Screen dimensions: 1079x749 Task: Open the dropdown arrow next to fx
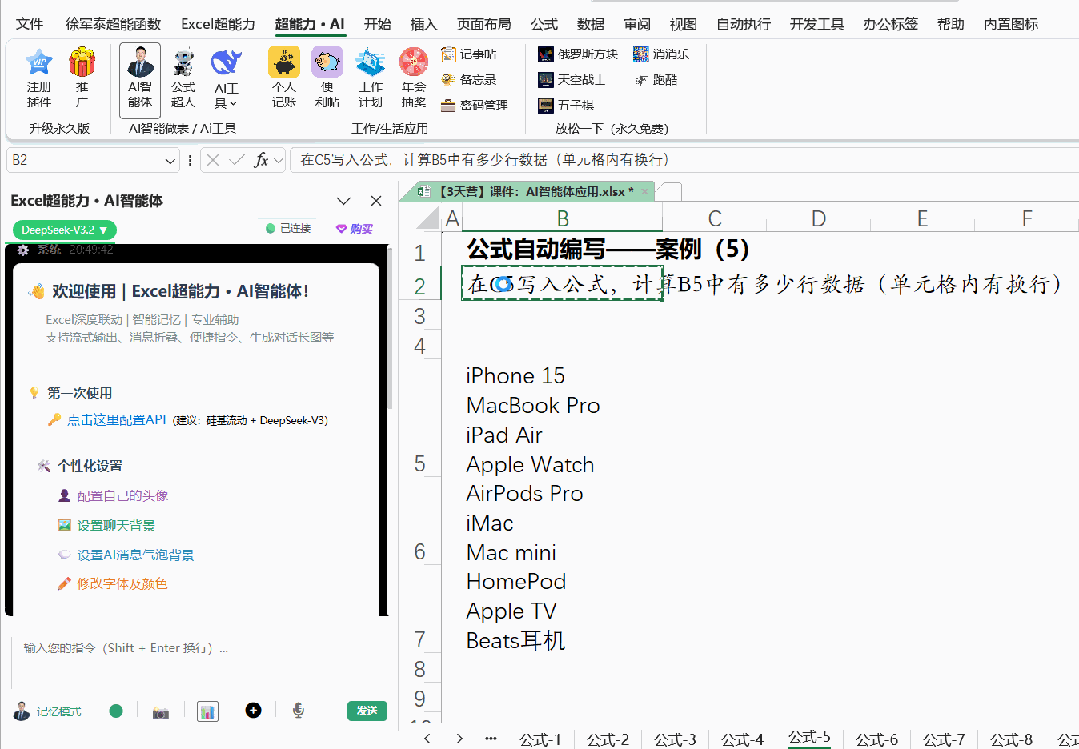(x=278, y=160)
